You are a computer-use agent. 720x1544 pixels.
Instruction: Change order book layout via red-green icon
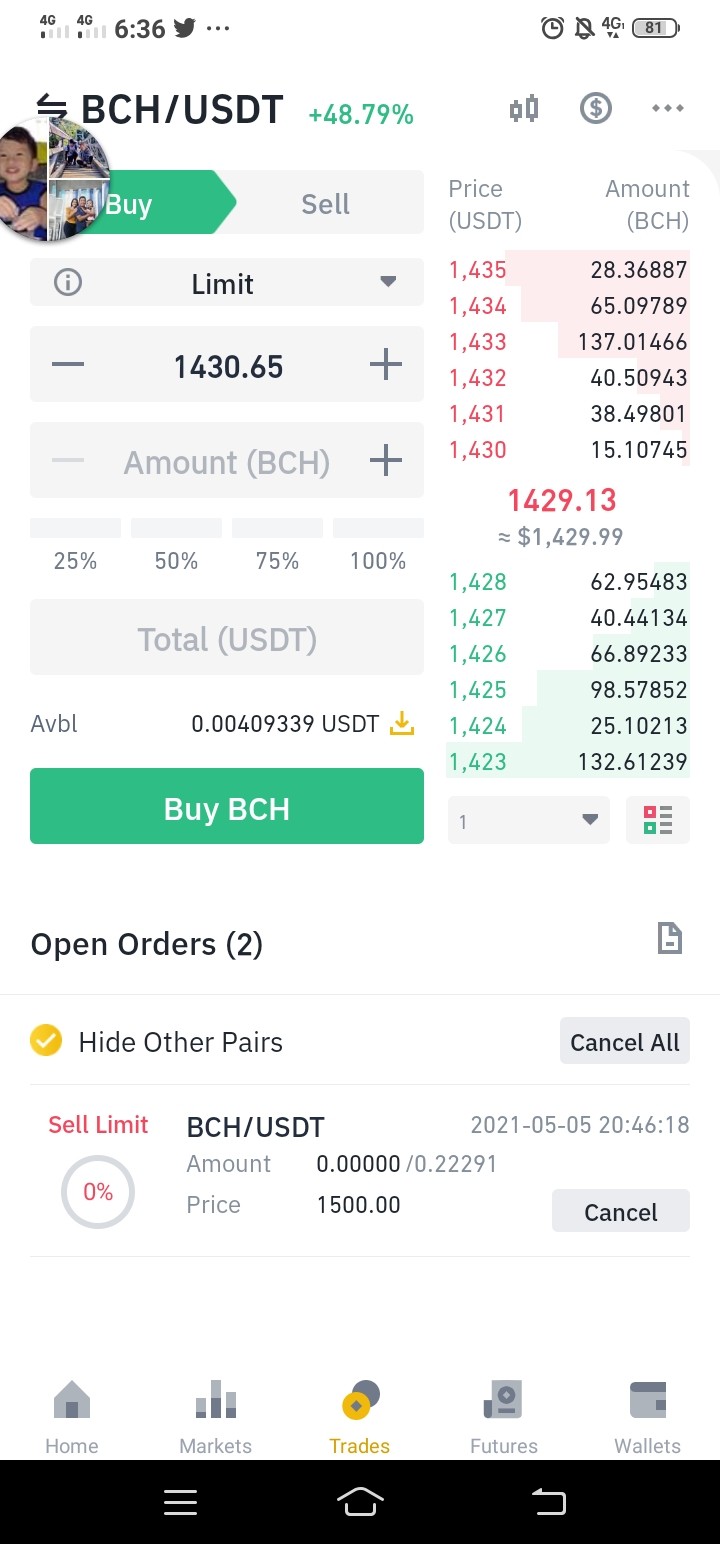pyautogui.click(x=658, y=820)
